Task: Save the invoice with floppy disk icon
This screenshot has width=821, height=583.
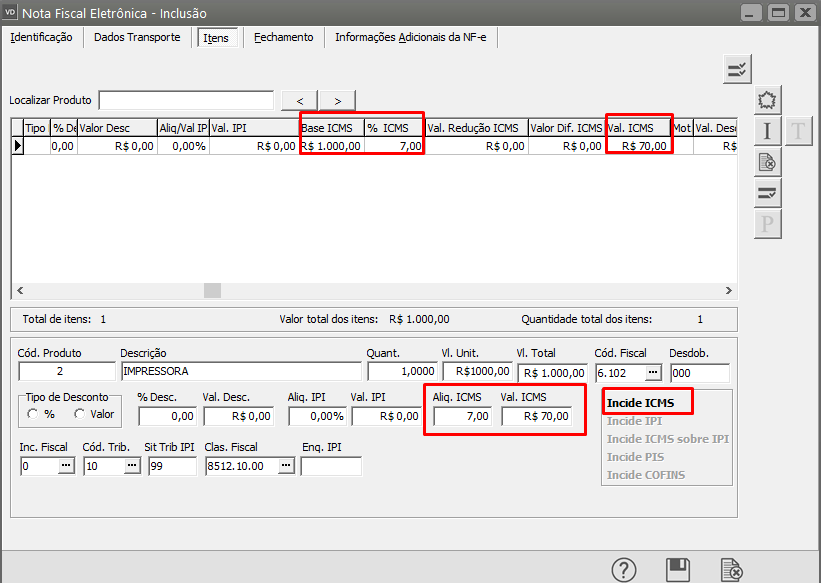Action: pyautogui.click(x=678, y=570)
